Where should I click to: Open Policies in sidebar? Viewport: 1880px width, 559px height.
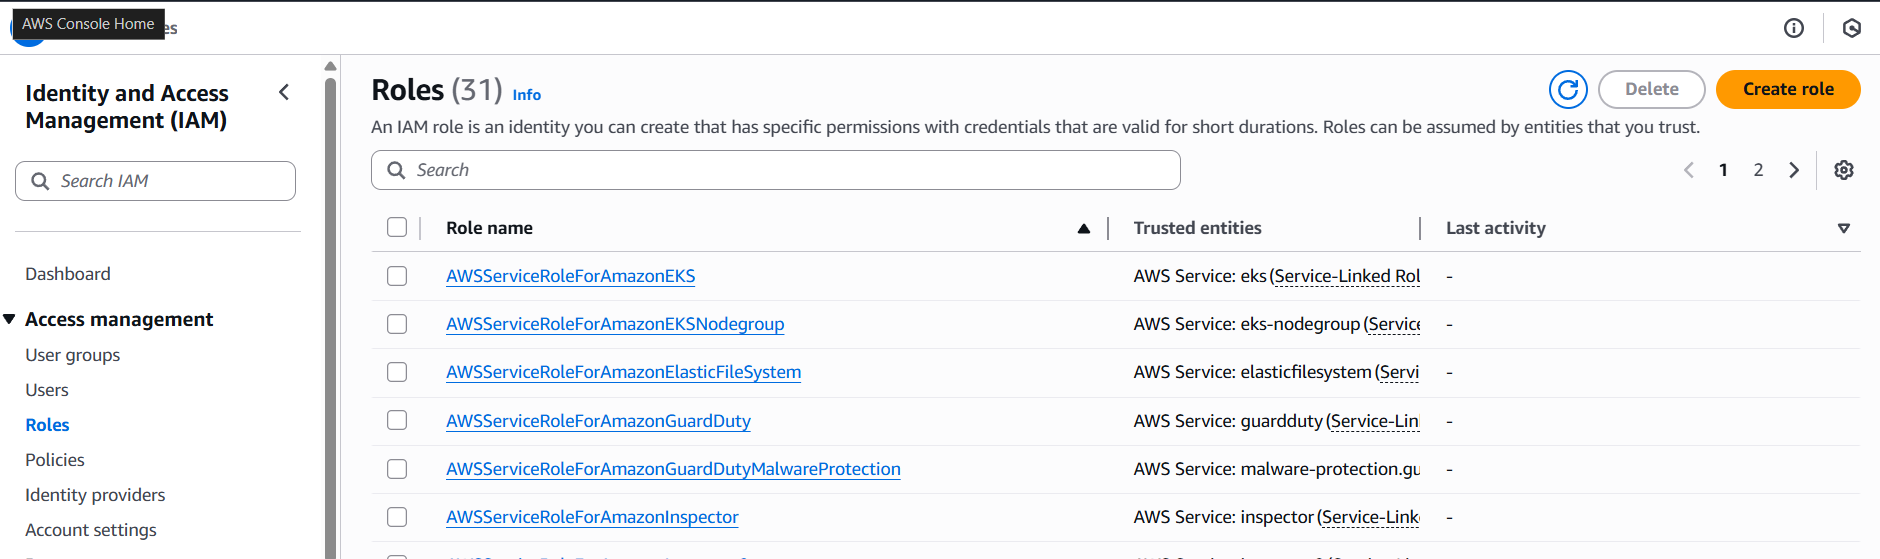[55, 460]
